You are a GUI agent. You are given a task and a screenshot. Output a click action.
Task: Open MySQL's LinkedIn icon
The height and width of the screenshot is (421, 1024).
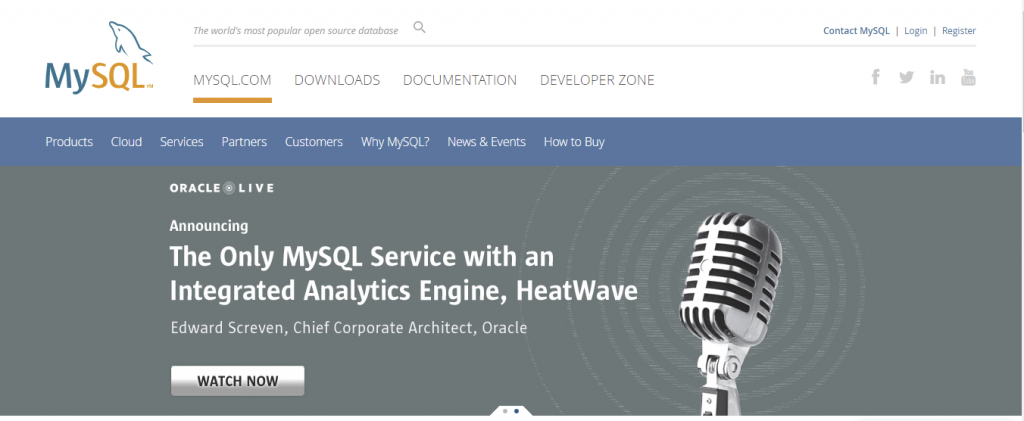pos(937,78)
